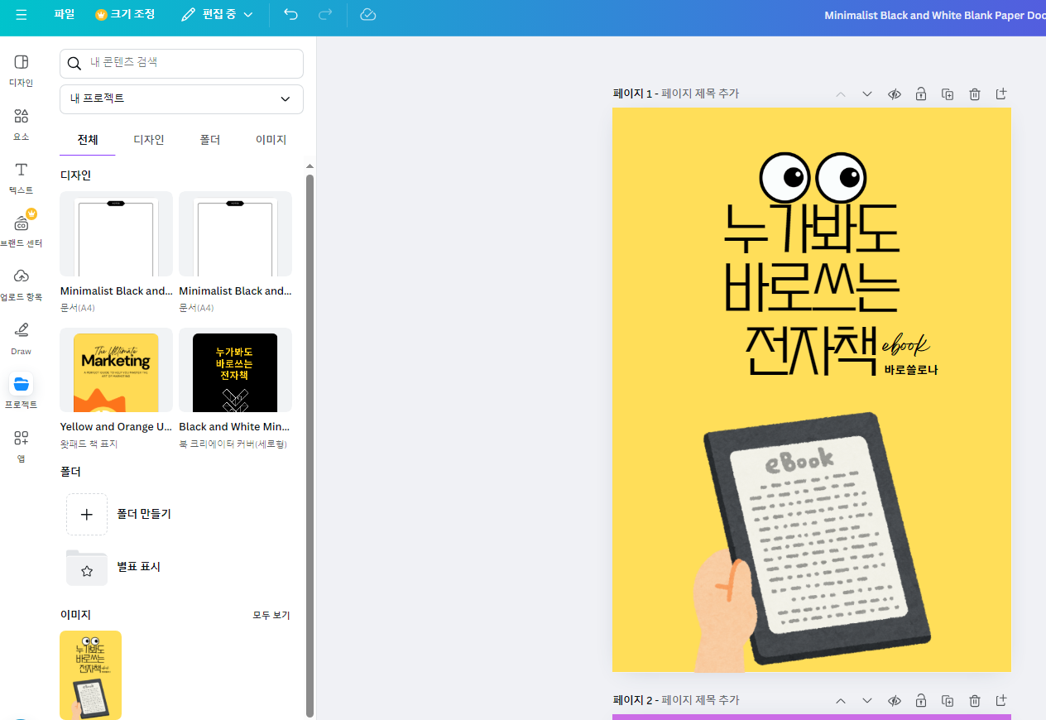Click the cloud save status icon
Screen dimensions: 1046x720
click(368, 14)
